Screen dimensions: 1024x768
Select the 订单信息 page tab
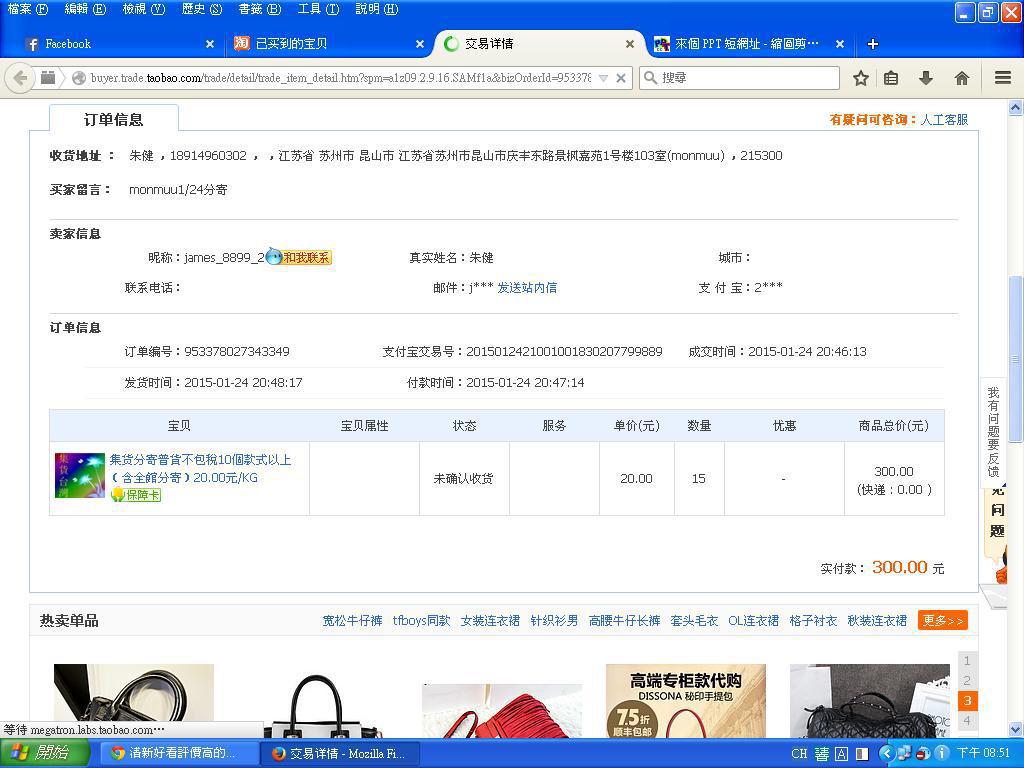114,119
